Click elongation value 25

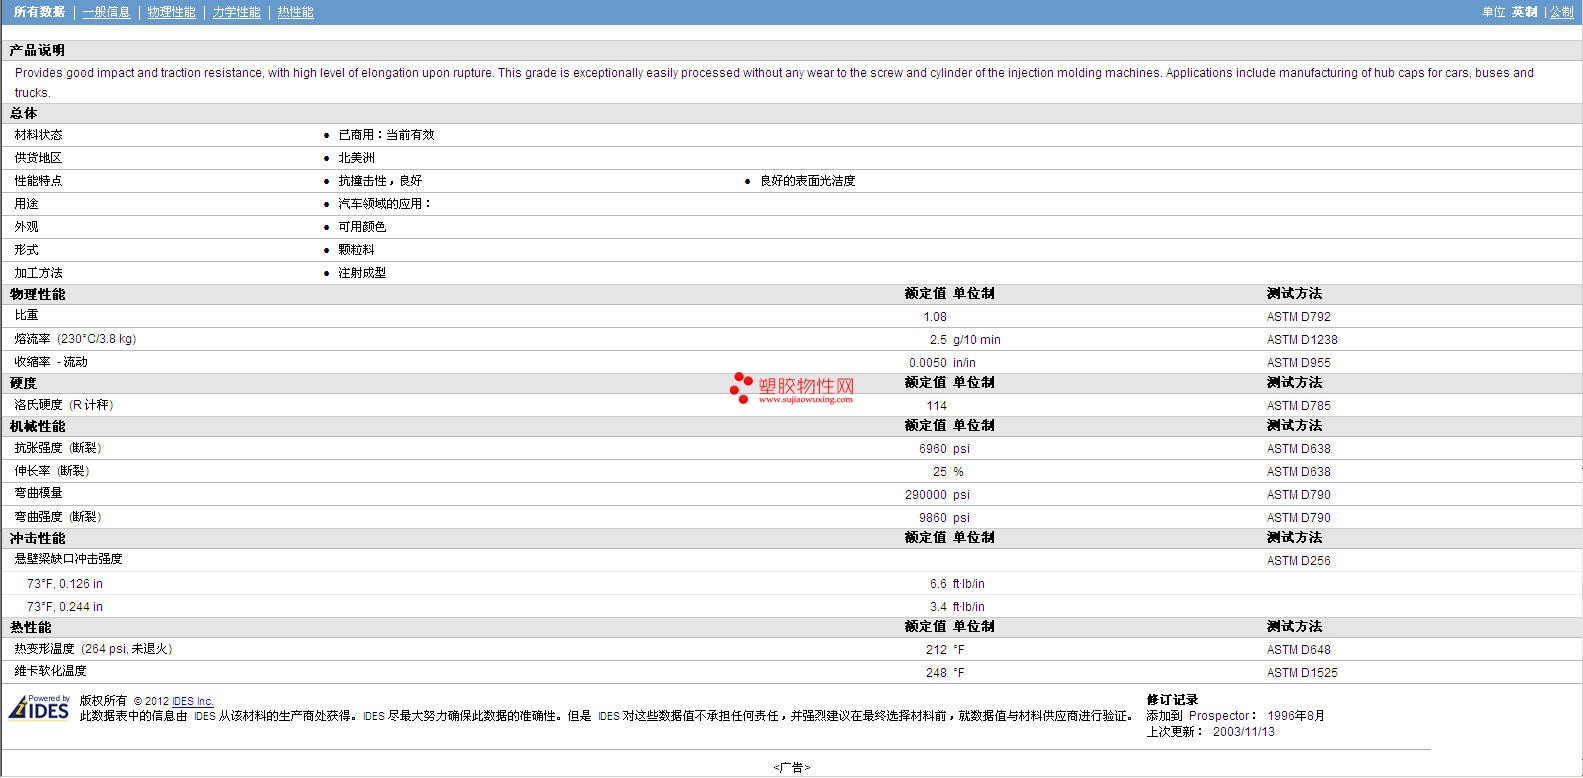tap(939, 472)
